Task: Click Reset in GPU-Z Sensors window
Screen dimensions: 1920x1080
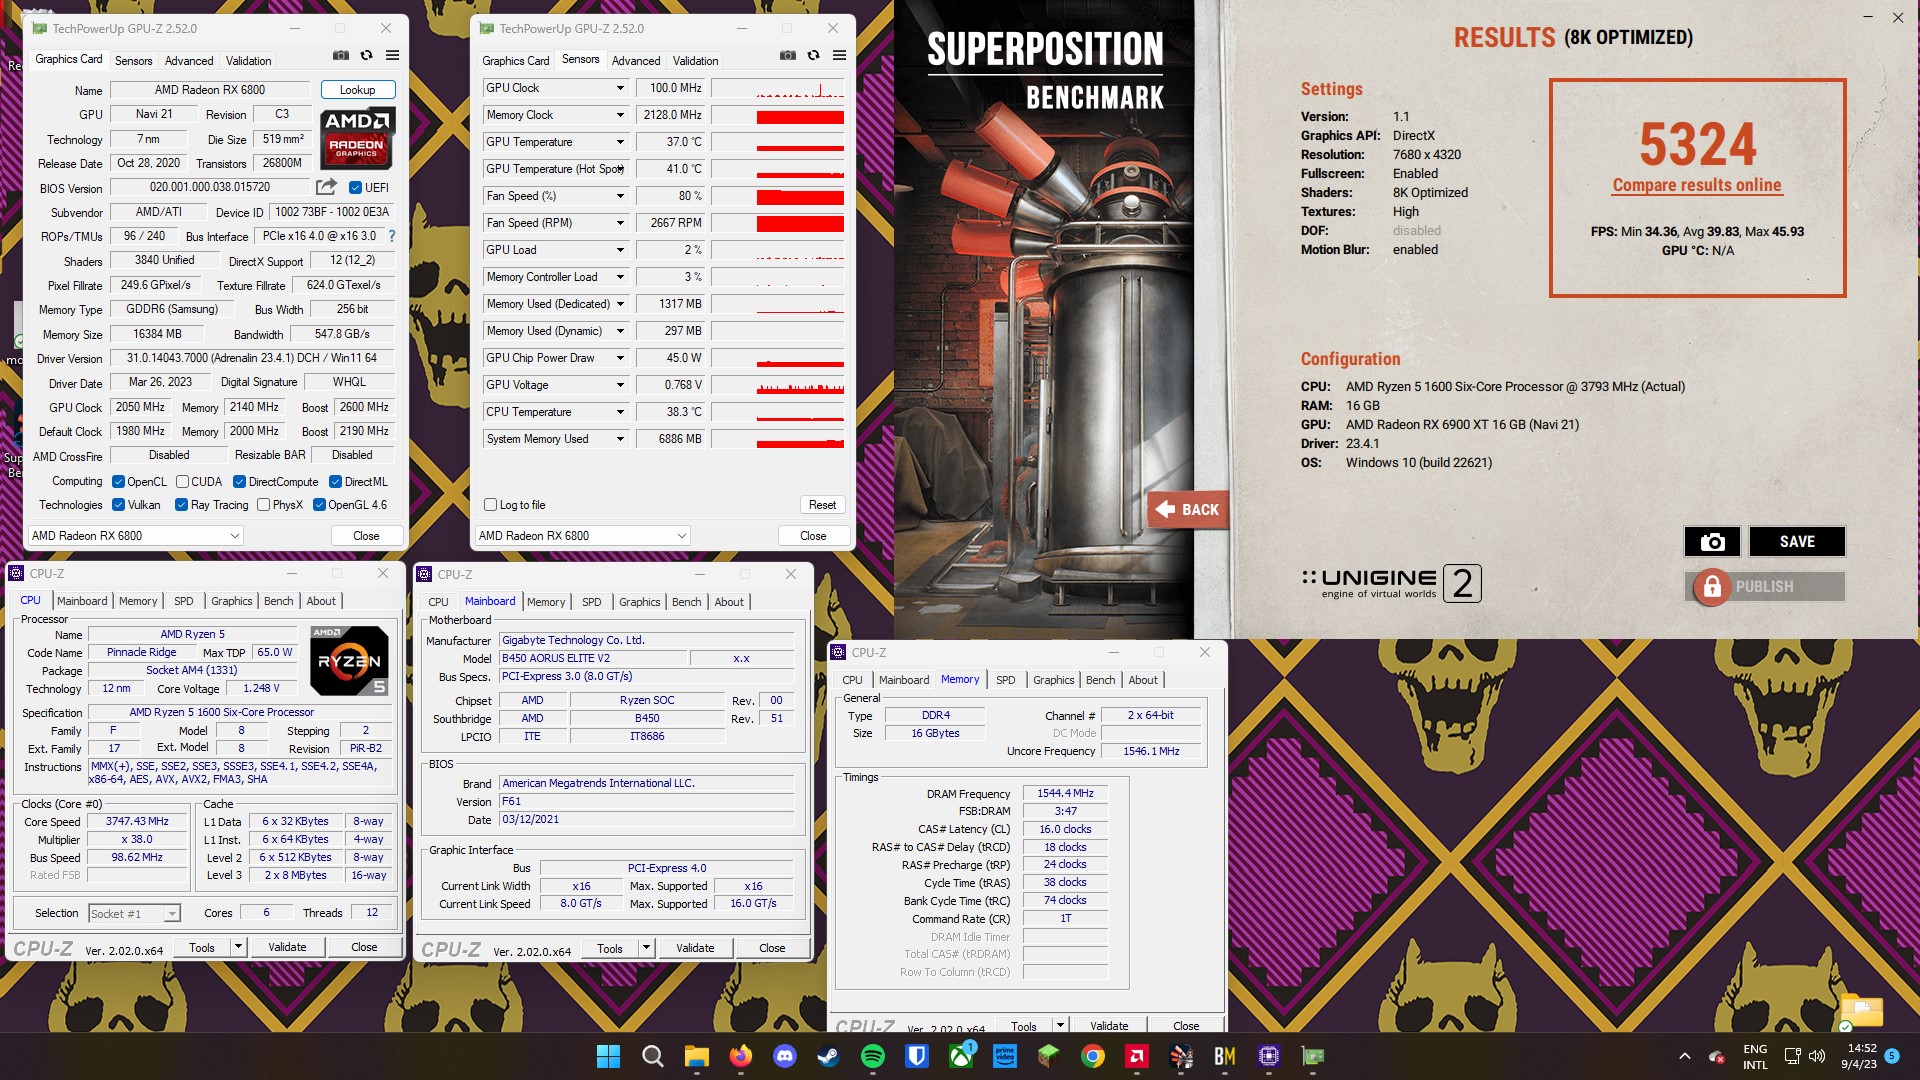Action: pos(822,505)
